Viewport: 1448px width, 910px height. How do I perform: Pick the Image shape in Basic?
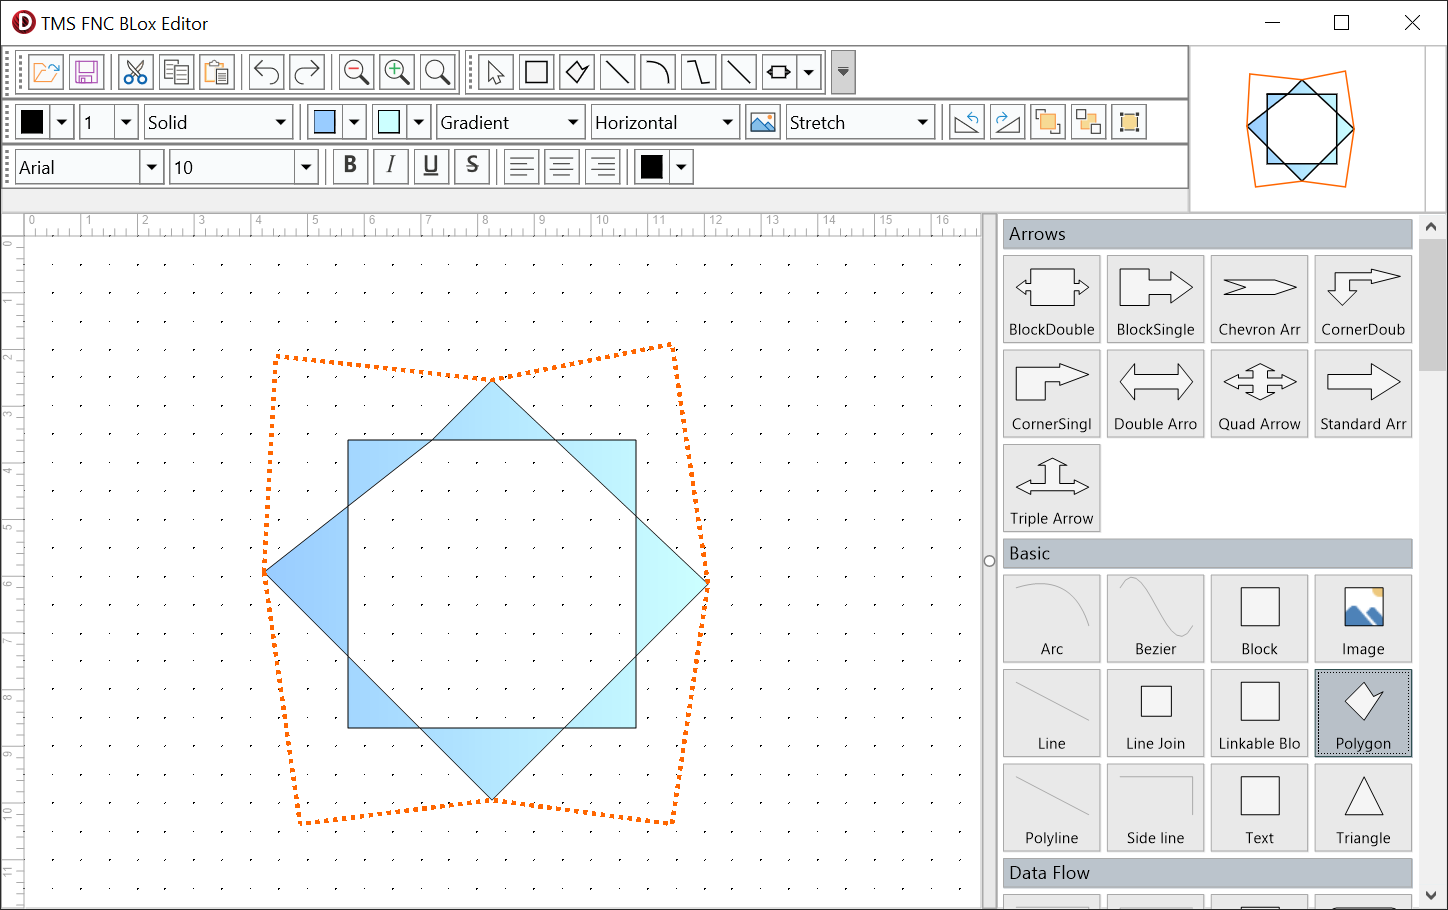[1364, 619]
